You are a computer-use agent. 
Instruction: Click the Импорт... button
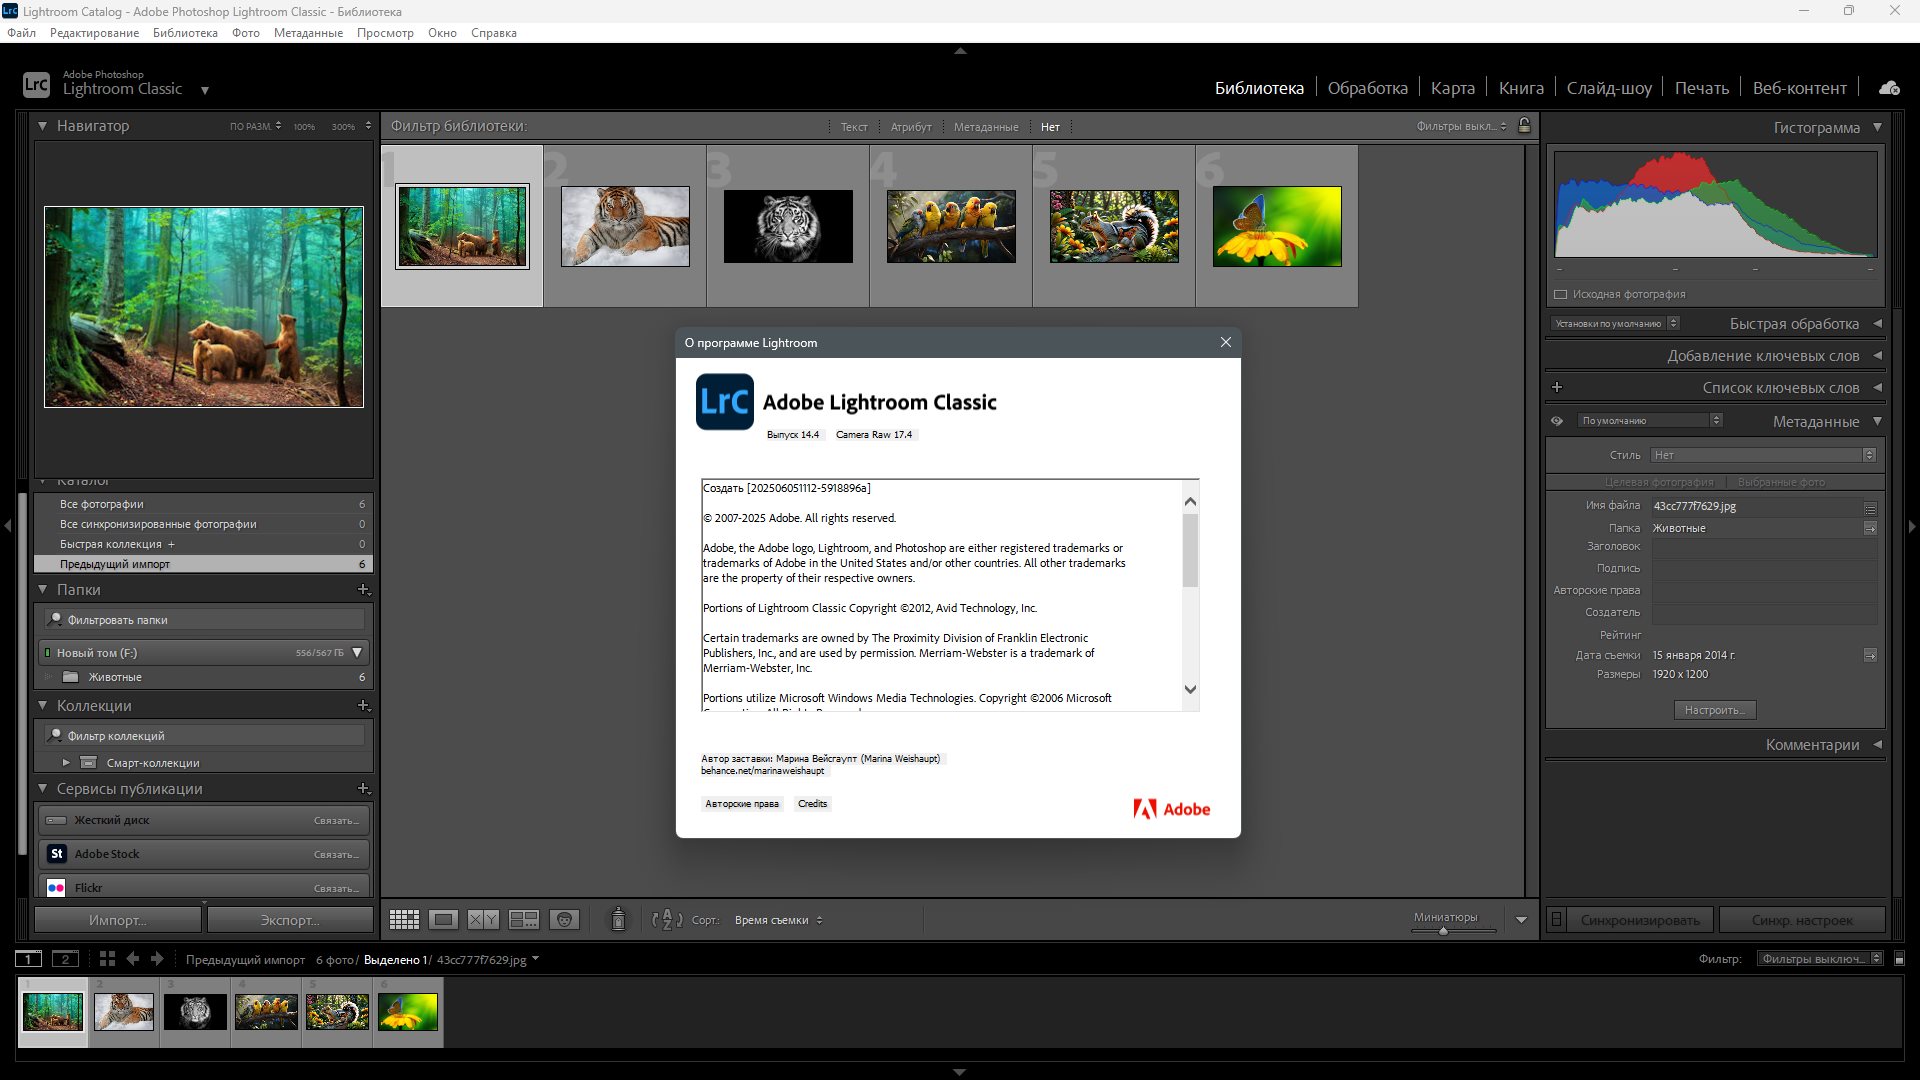(x=118, y=920)
